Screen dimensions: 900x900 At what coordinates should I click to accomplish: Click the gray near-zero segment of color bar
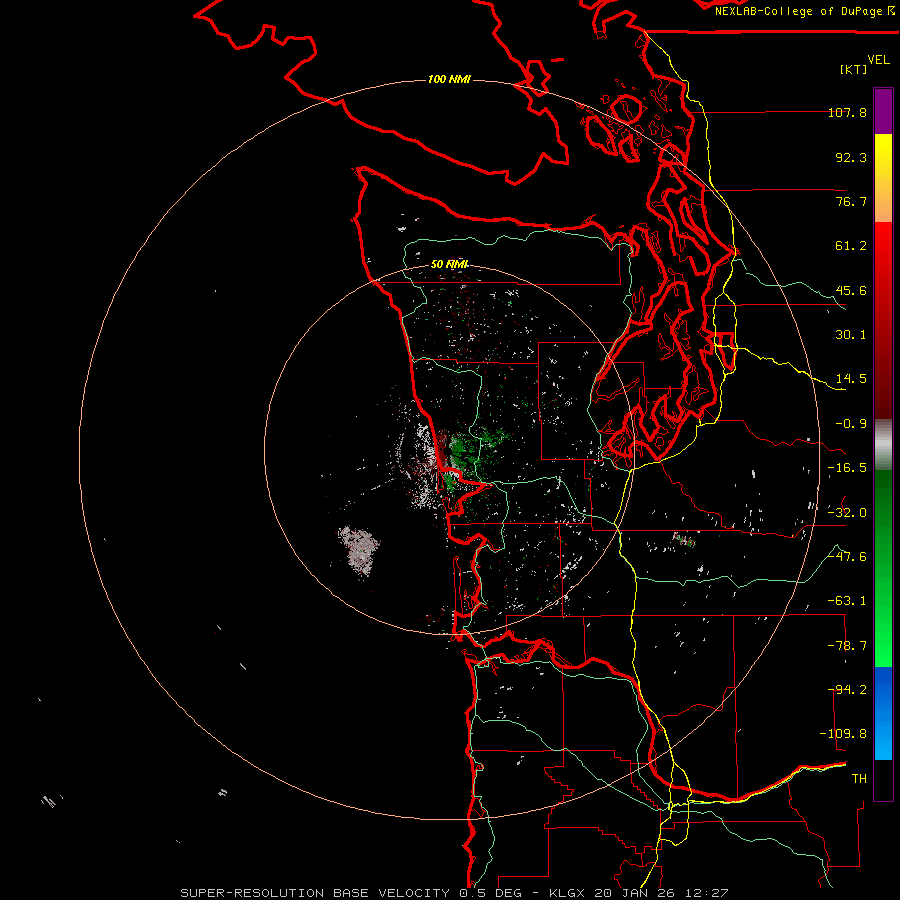coord(883,445)
